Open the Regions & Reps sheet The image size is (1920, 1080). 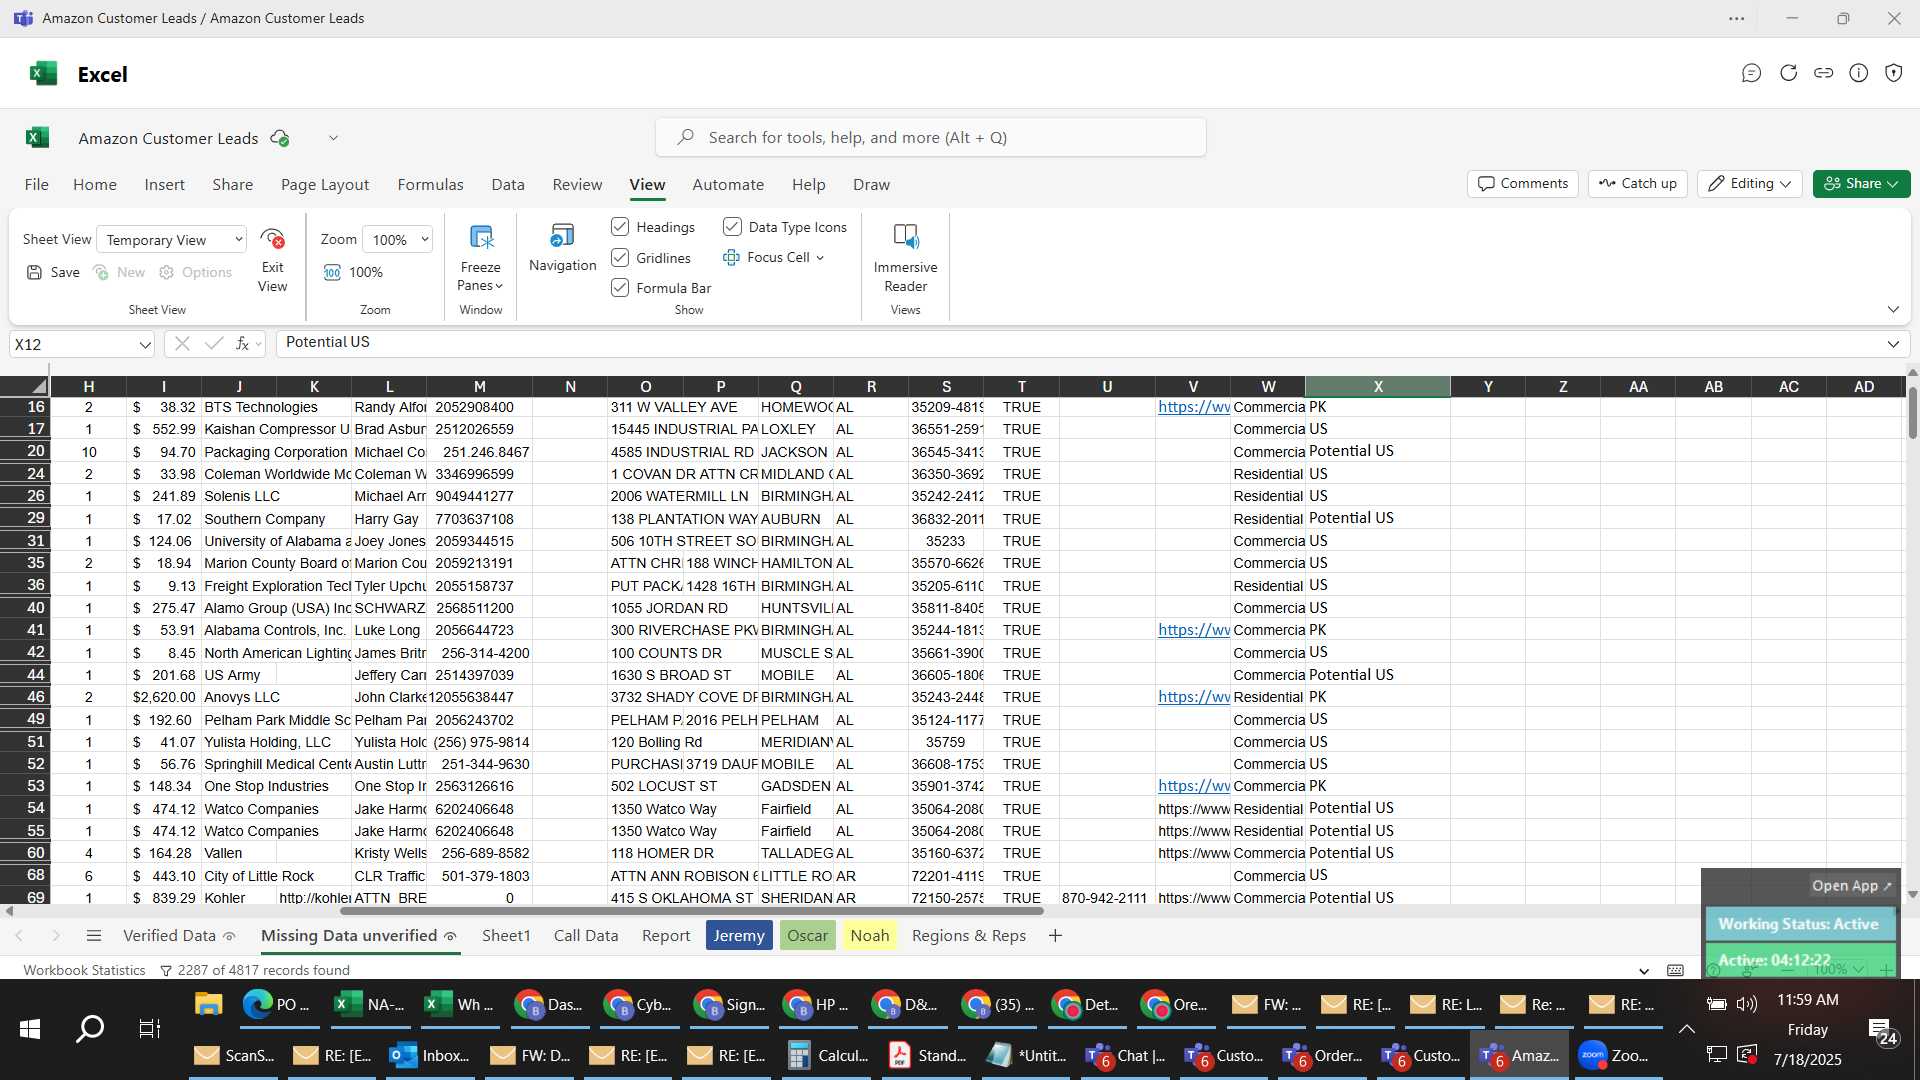[x=969, y=936]
